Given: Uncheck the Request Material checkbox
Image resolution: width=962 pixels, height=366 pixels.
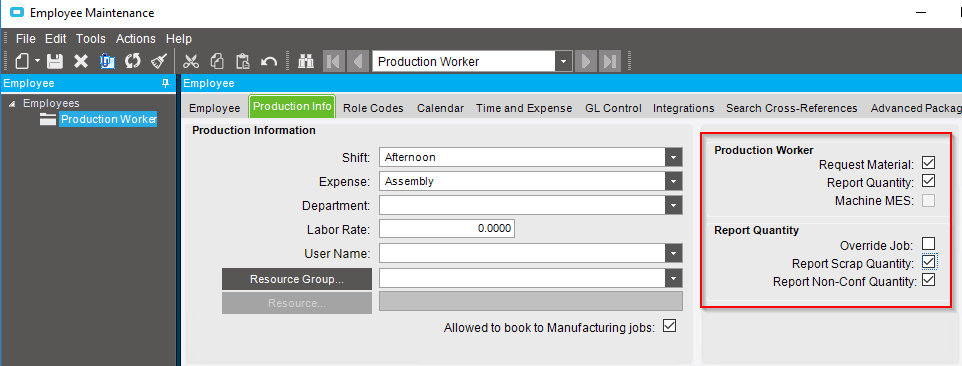Looking at the screenshot, I should pyautogui.click(x=928, y=163).
